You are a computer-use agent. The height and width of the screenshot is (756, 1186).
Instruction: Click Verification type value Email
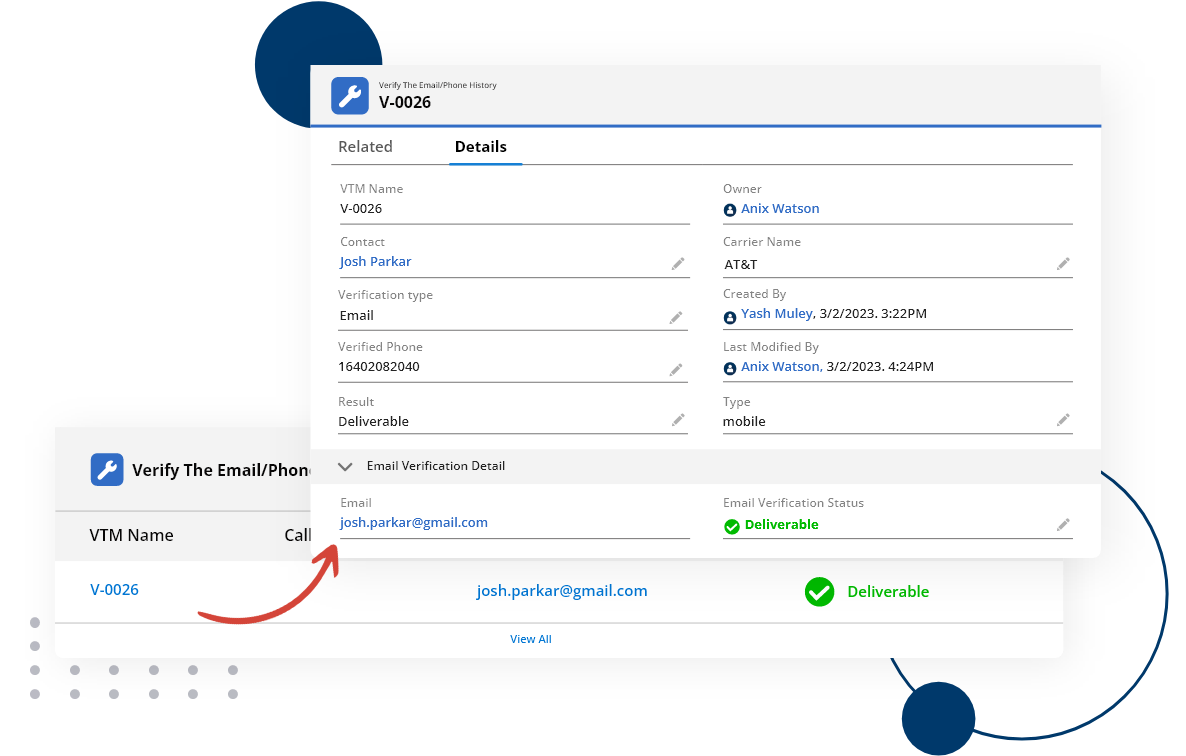tap(356, 316)
